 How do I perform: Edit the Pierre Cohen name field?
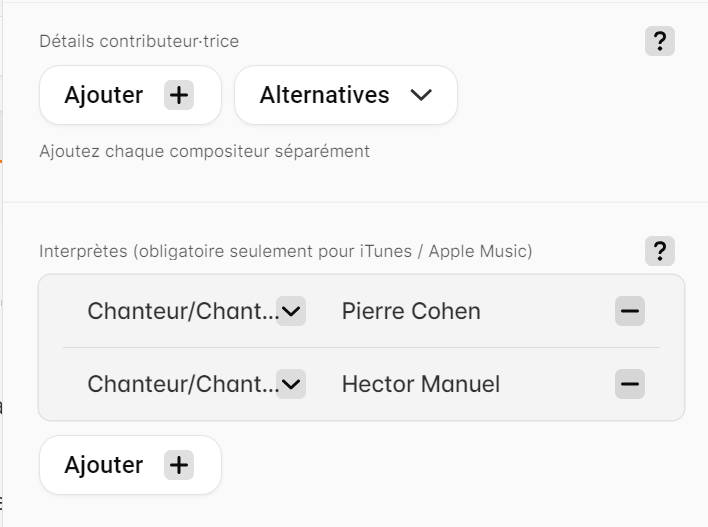tap(470, 311)
